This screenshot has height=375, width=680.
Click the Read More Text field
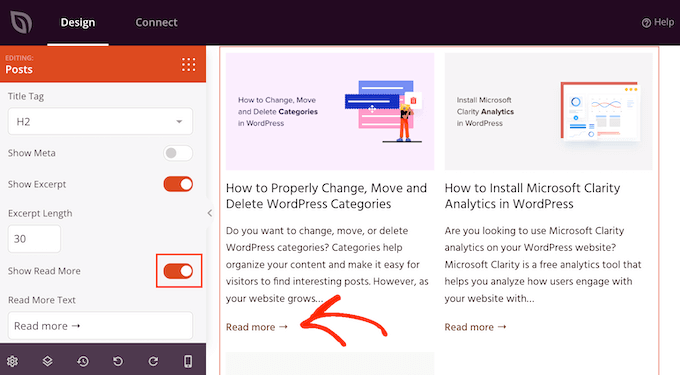point(100,326)
